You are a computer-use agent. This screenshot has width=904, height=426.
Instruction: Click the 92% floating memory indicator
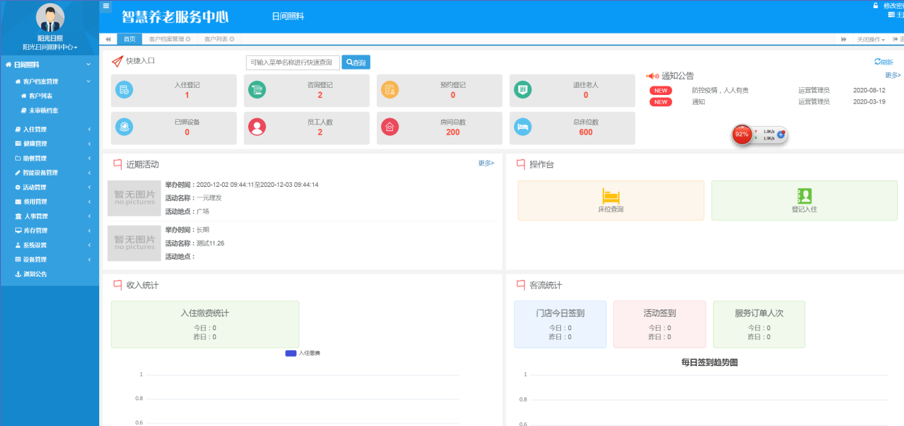pyautogui.click(x=742, y=134)
